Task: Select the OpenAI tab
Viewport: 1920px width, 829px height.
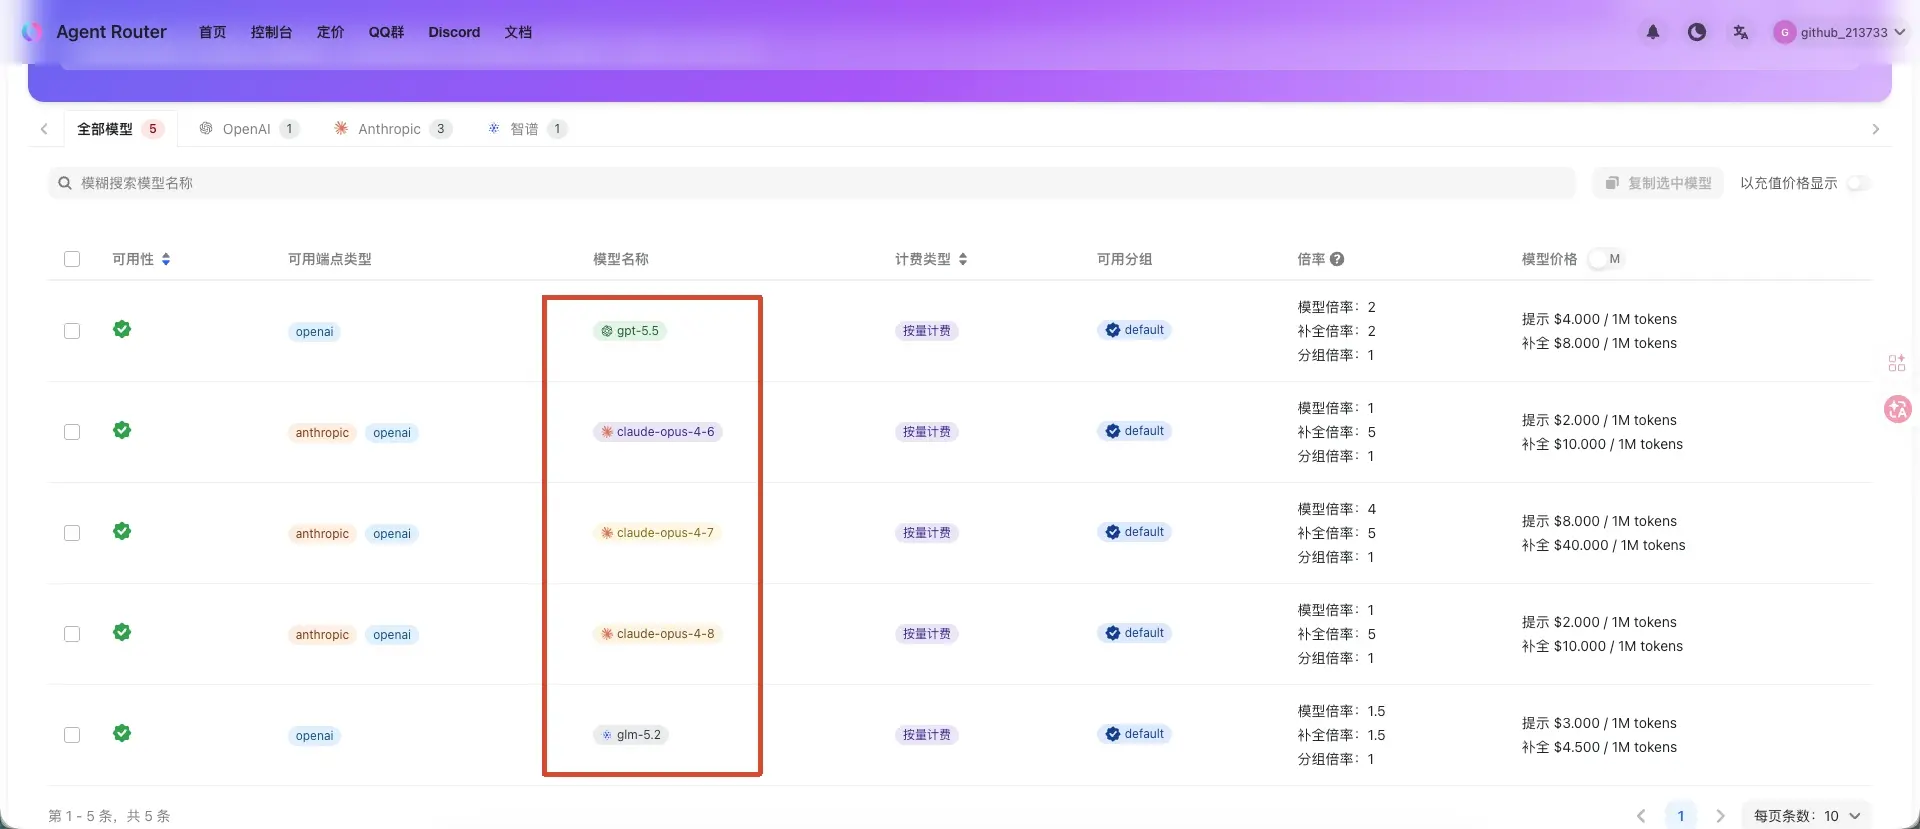Action: [248, 129]
